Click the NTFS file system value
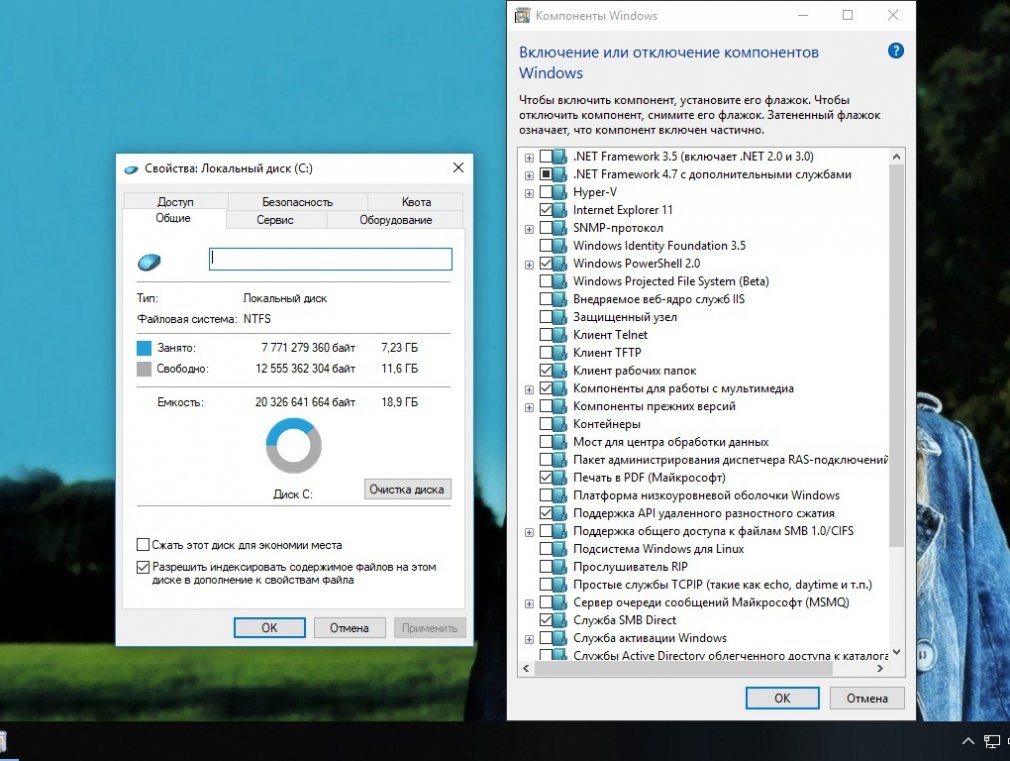The height and width of the screenshot is (761, 1010). [257, 319]
